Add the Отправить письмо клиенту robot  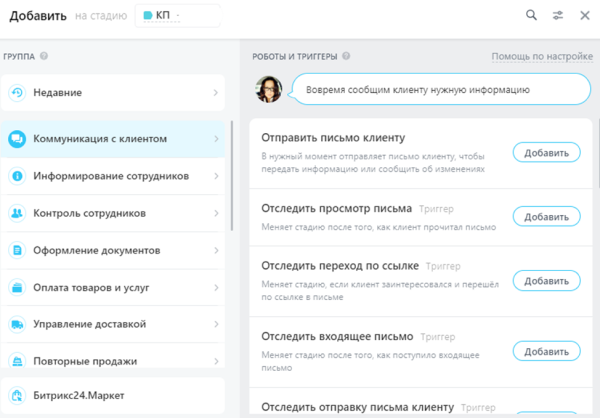click(x=546, y=153)
